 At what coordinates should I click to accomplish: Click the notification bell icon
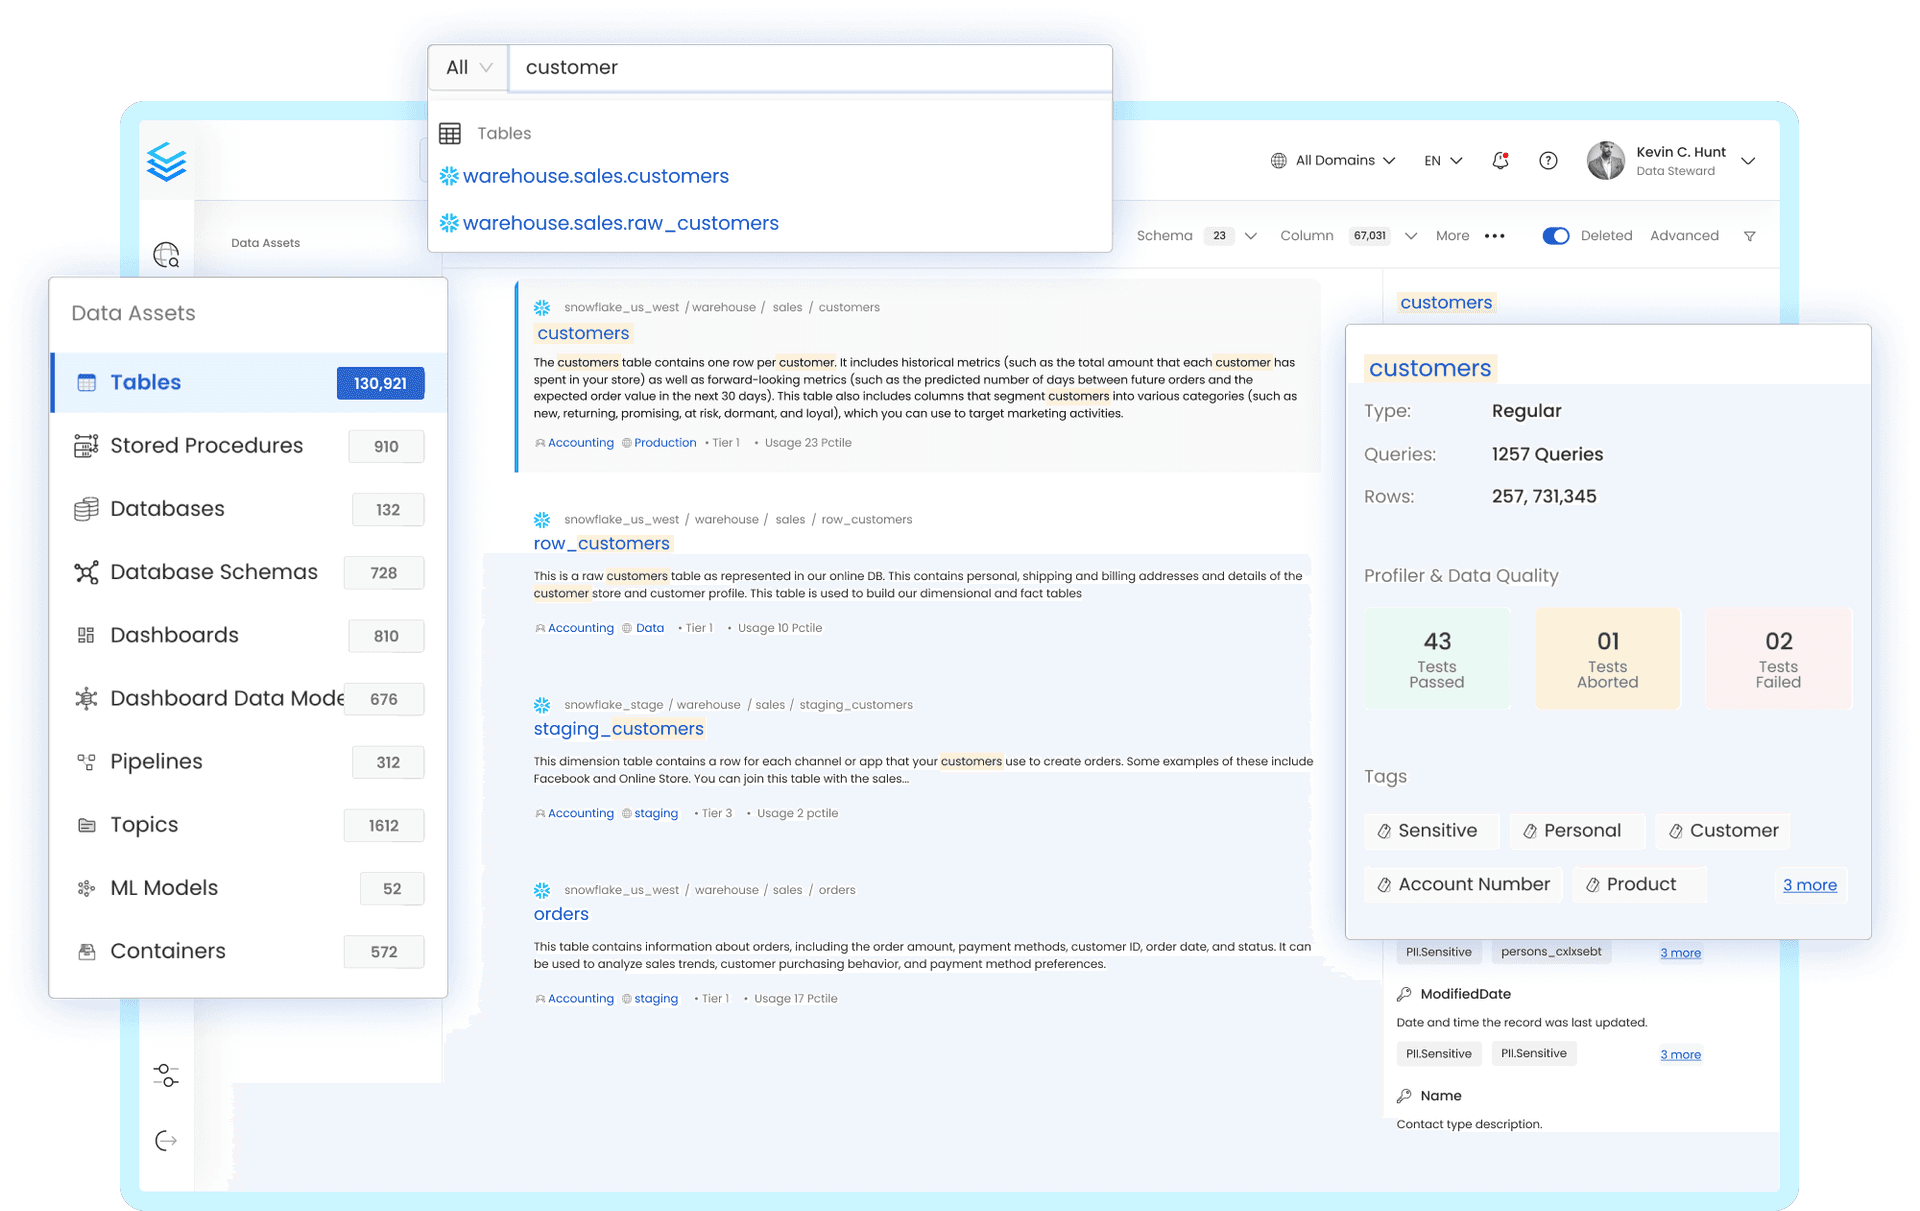(1500, 160)
